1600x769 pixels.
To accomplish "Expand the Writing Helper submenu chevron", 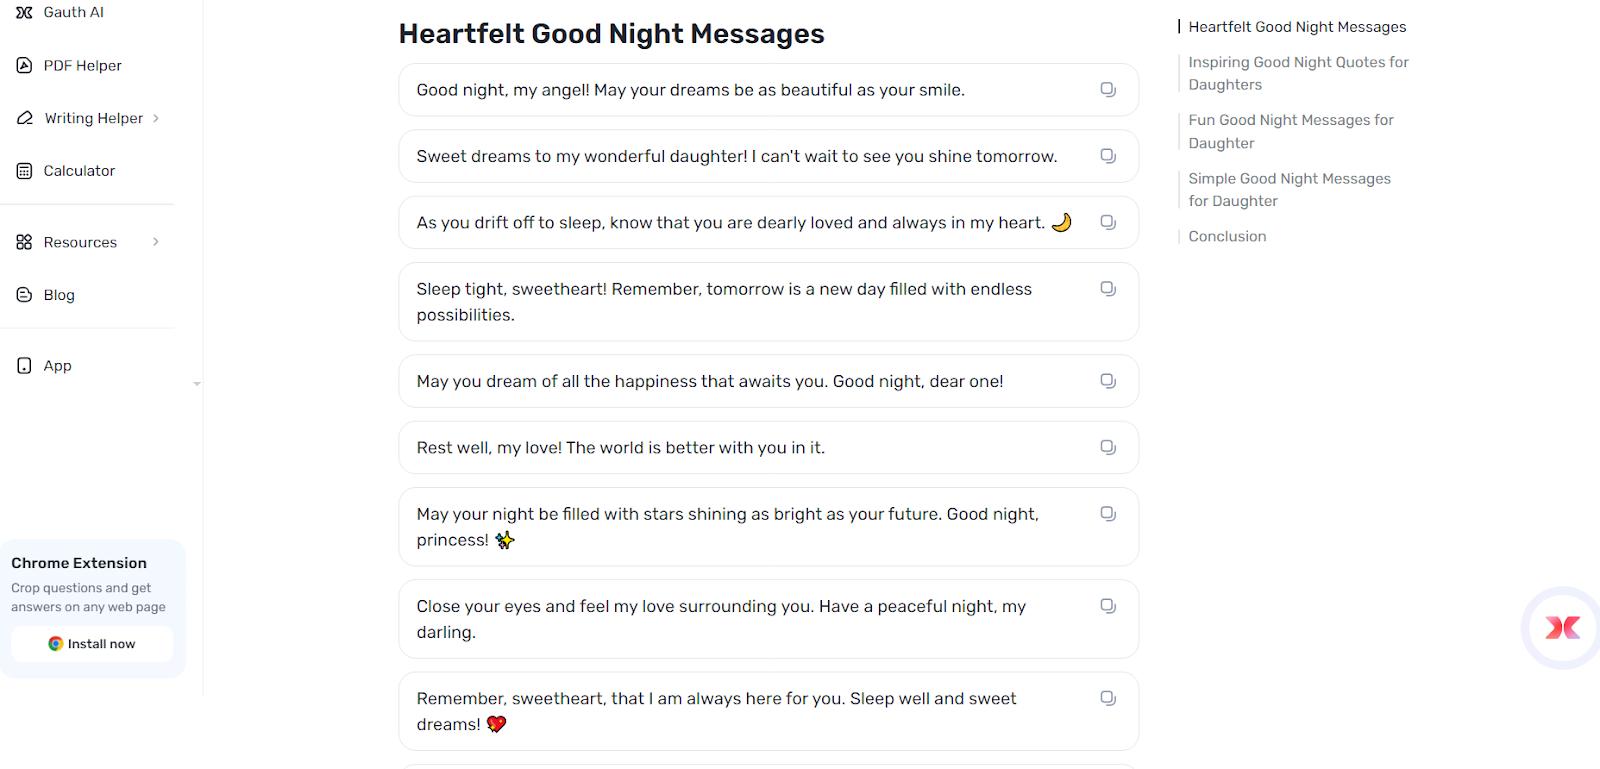I will [156, 117].
